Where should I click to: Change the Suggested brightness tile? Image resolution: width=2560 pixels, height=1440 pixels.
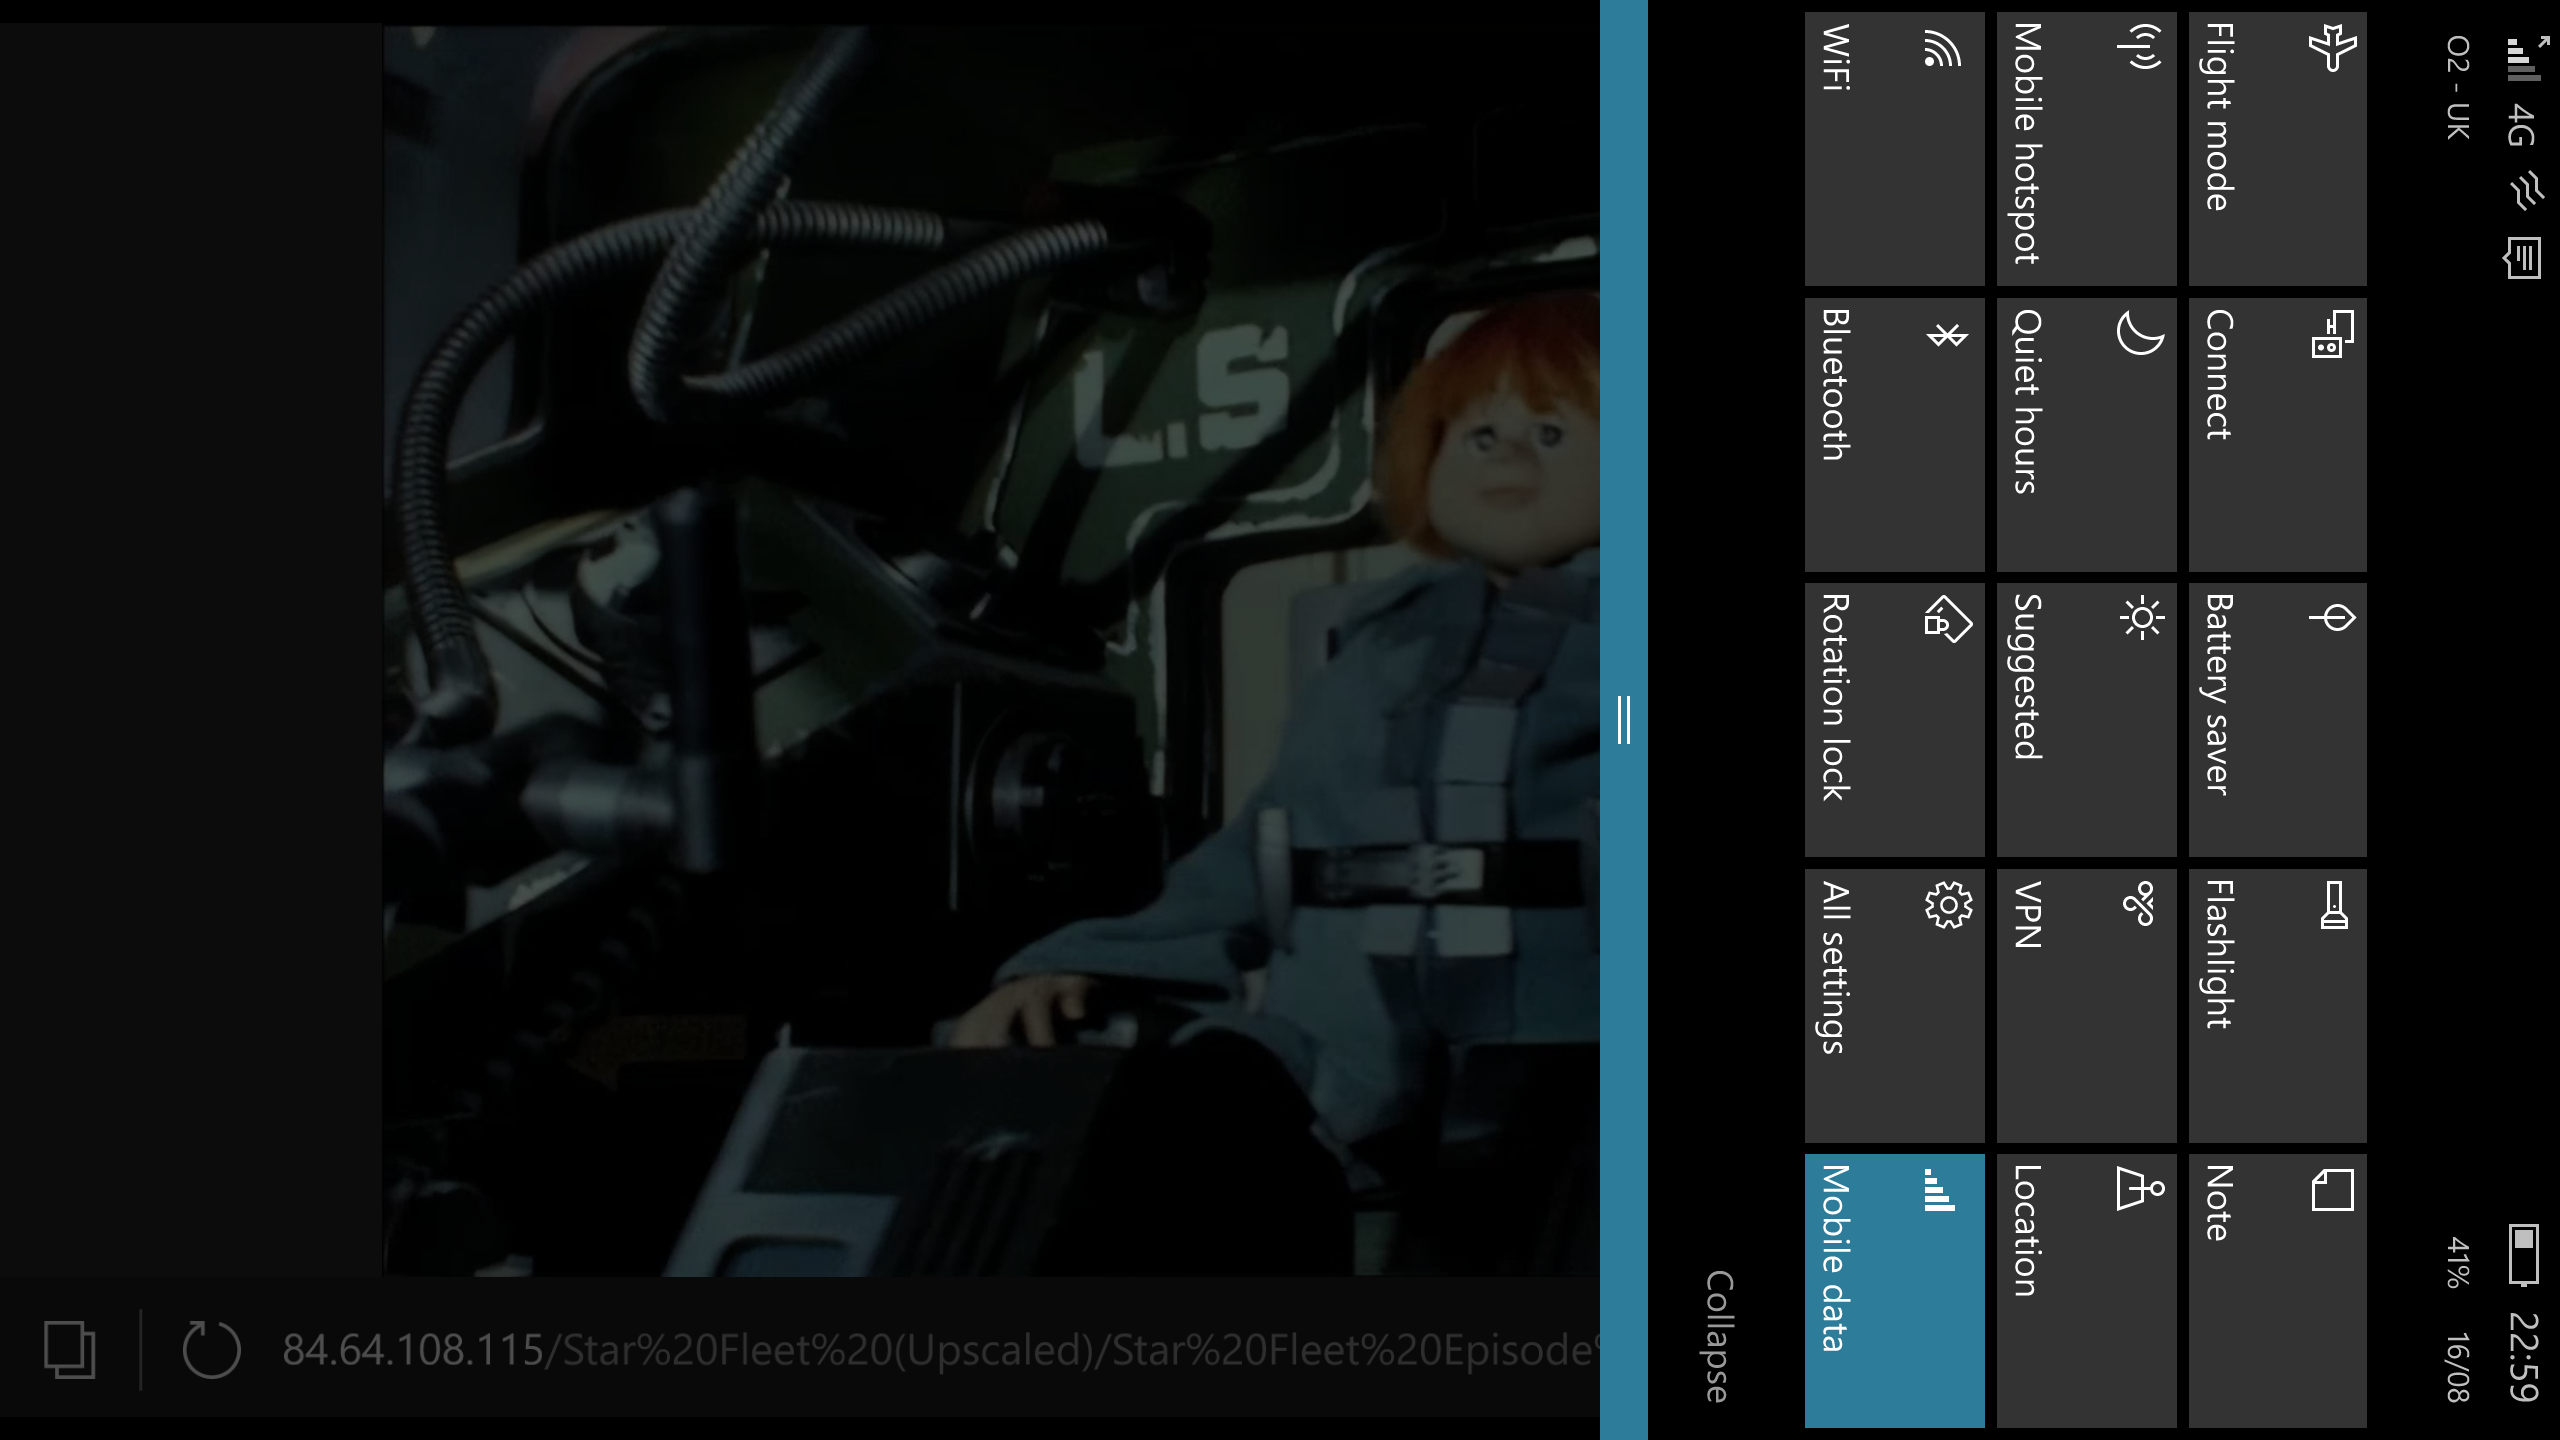[2086, 720]
